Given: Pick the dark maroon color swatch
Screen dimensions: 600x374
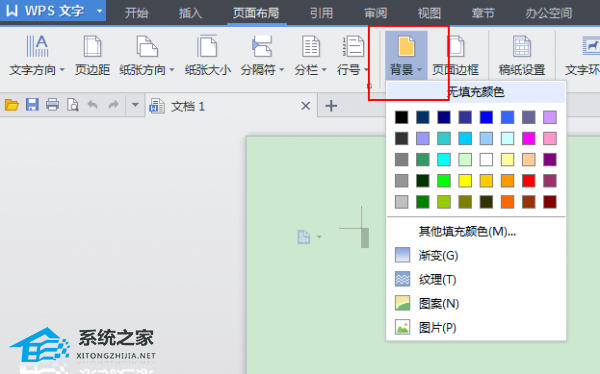Looking at the screenshot, I should tap(550, 202).
